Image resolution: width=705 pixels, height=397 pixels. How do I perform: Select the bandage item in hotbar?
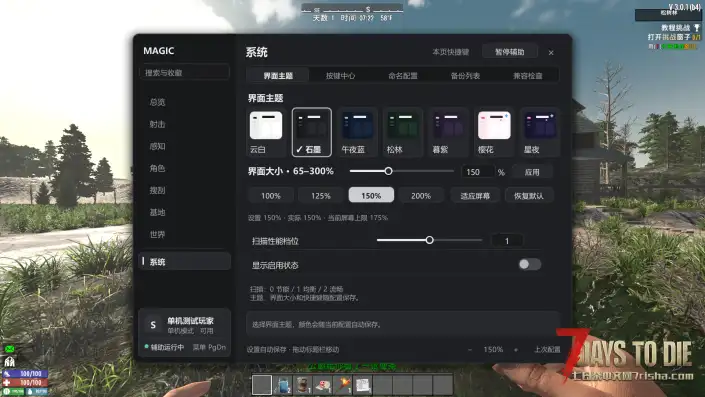coord(323,385)
